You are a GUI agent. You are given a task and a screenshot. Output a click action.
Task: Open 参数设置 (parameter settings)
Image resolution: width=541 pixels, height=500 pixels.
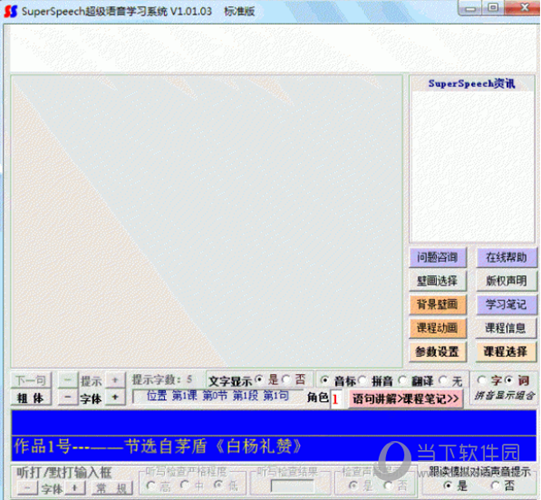point(438,352)
